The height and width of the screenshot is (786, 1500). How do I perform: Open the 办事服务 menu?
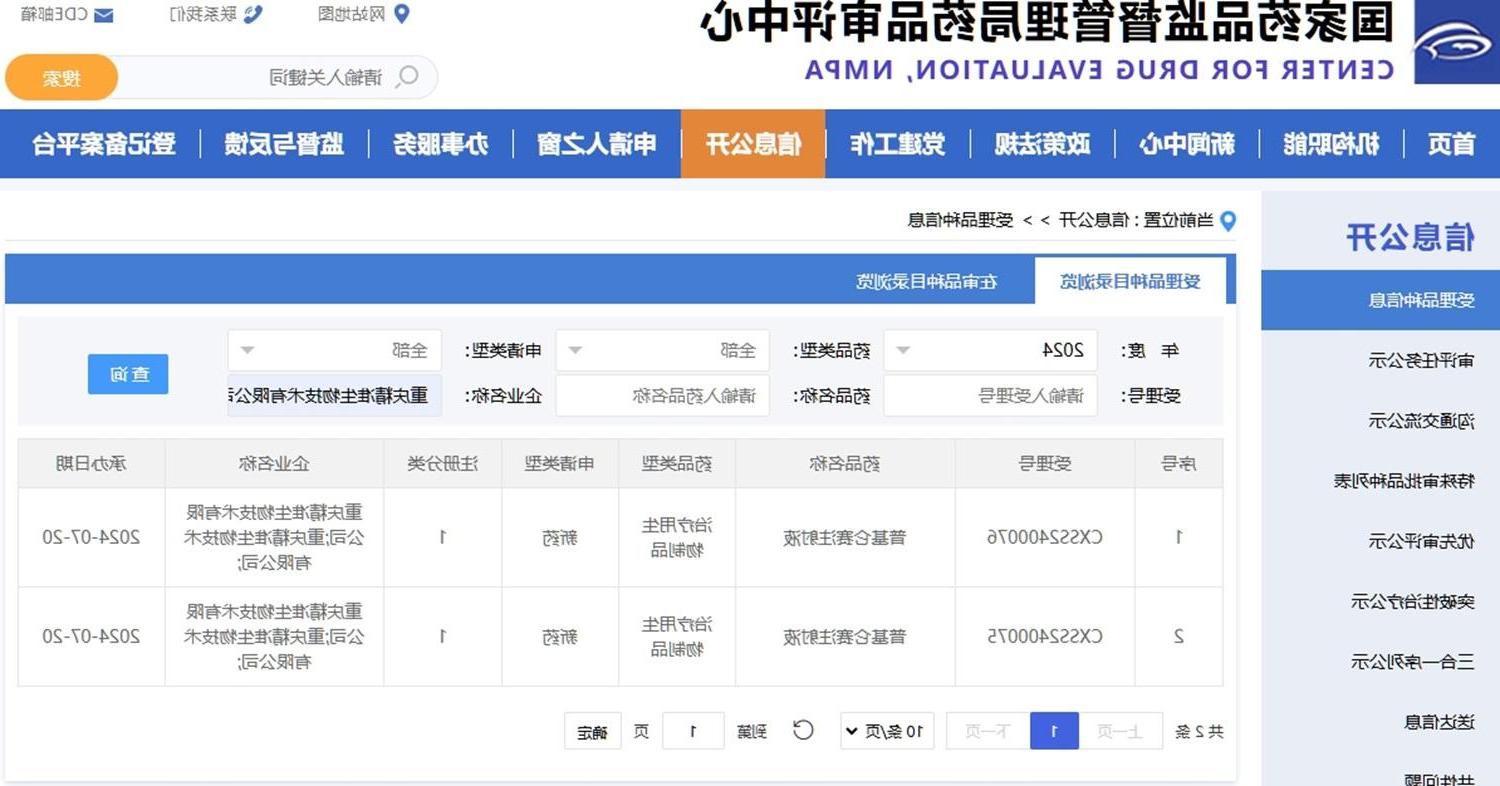coord(441,144)
